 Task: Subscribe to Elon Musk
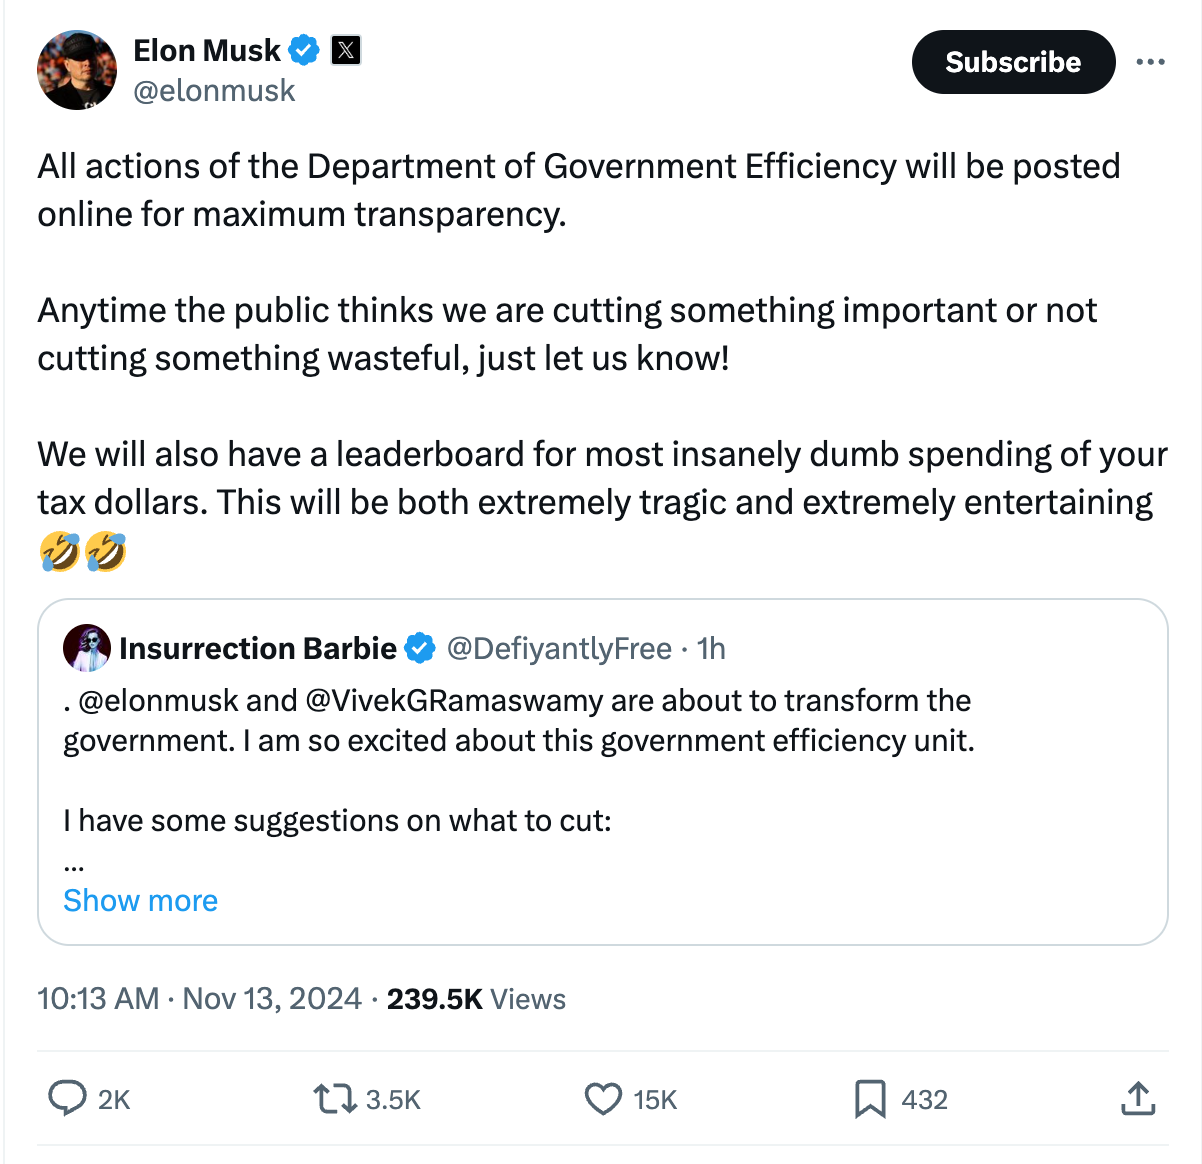point(1013,62)
